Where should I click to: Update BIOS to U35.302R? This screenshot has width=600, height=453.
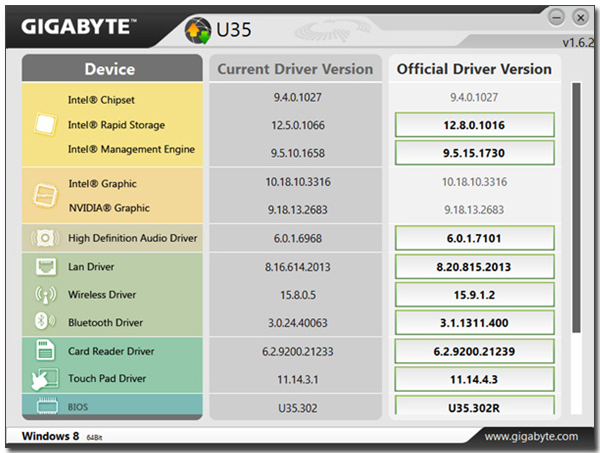474,406
